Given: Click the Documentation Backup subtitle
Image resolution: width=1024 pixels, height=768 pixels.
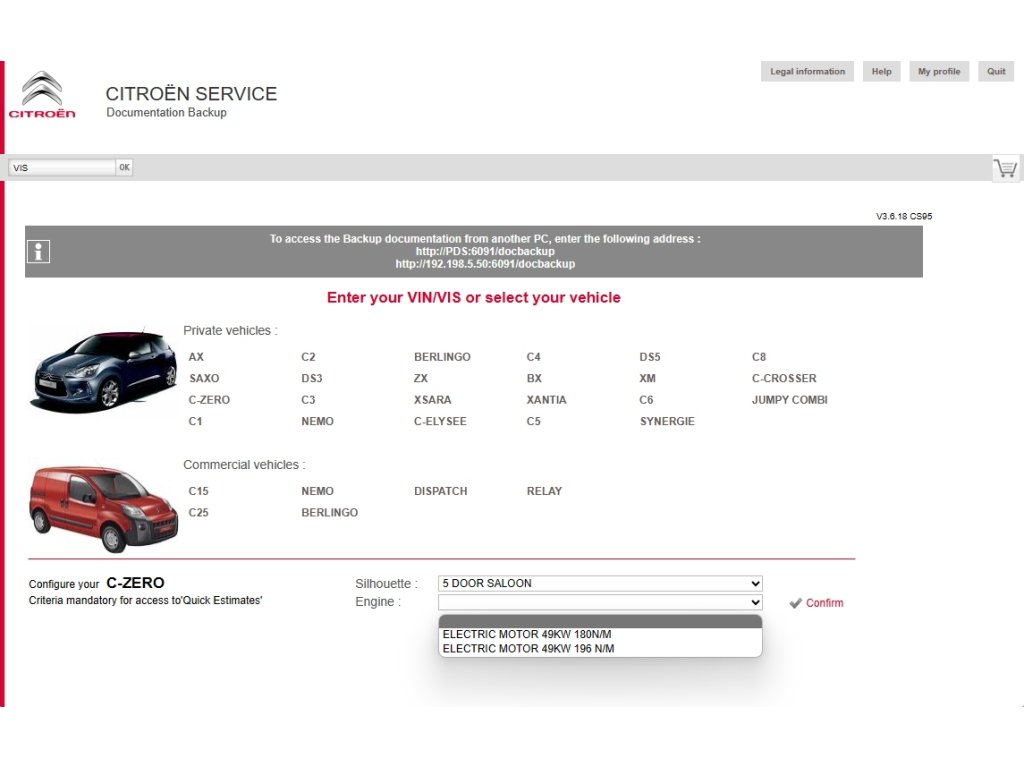Looking at the screenshot, I should pyautogui.click(x=167, y=112).
